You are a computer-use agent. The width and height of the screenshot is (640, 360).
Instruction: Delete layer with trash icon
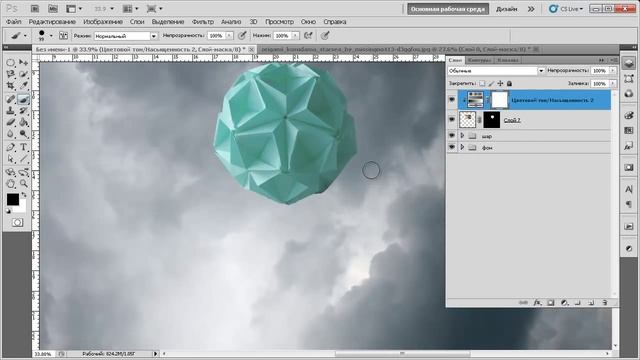pos(604,302)
